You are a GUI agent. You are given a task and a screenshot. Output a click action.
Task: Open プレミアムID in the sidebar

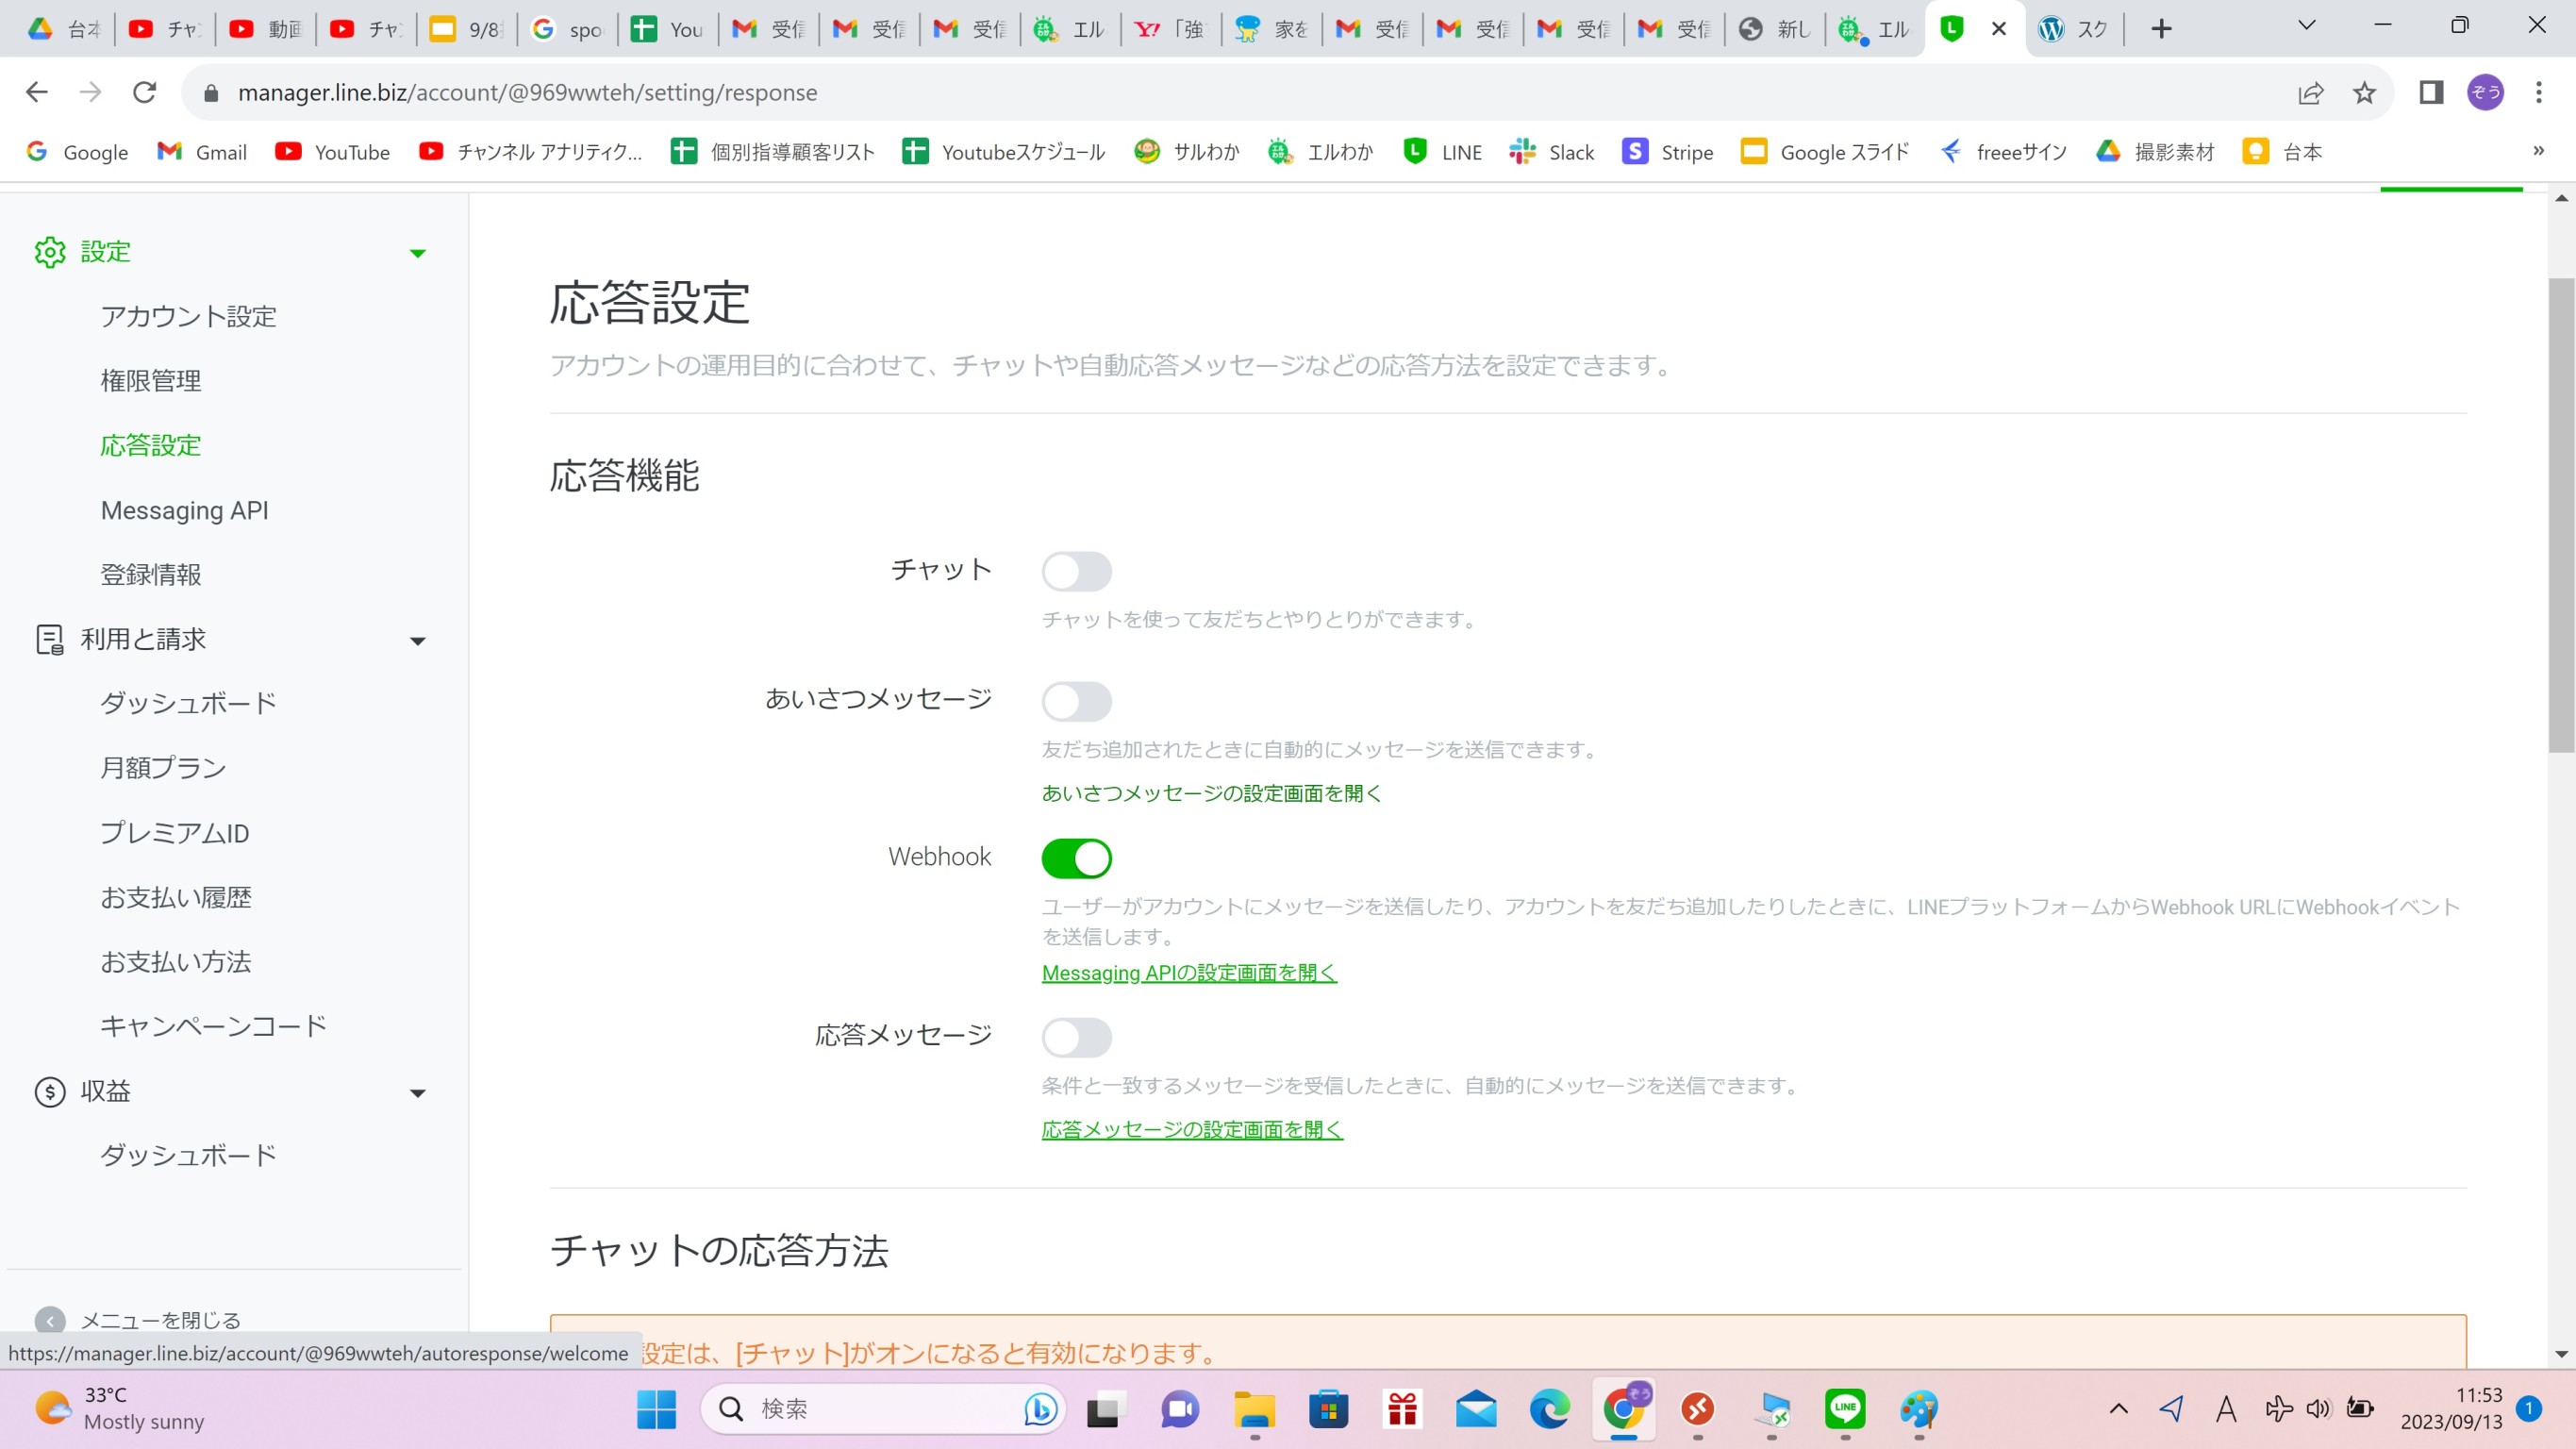tap(175, 833)
